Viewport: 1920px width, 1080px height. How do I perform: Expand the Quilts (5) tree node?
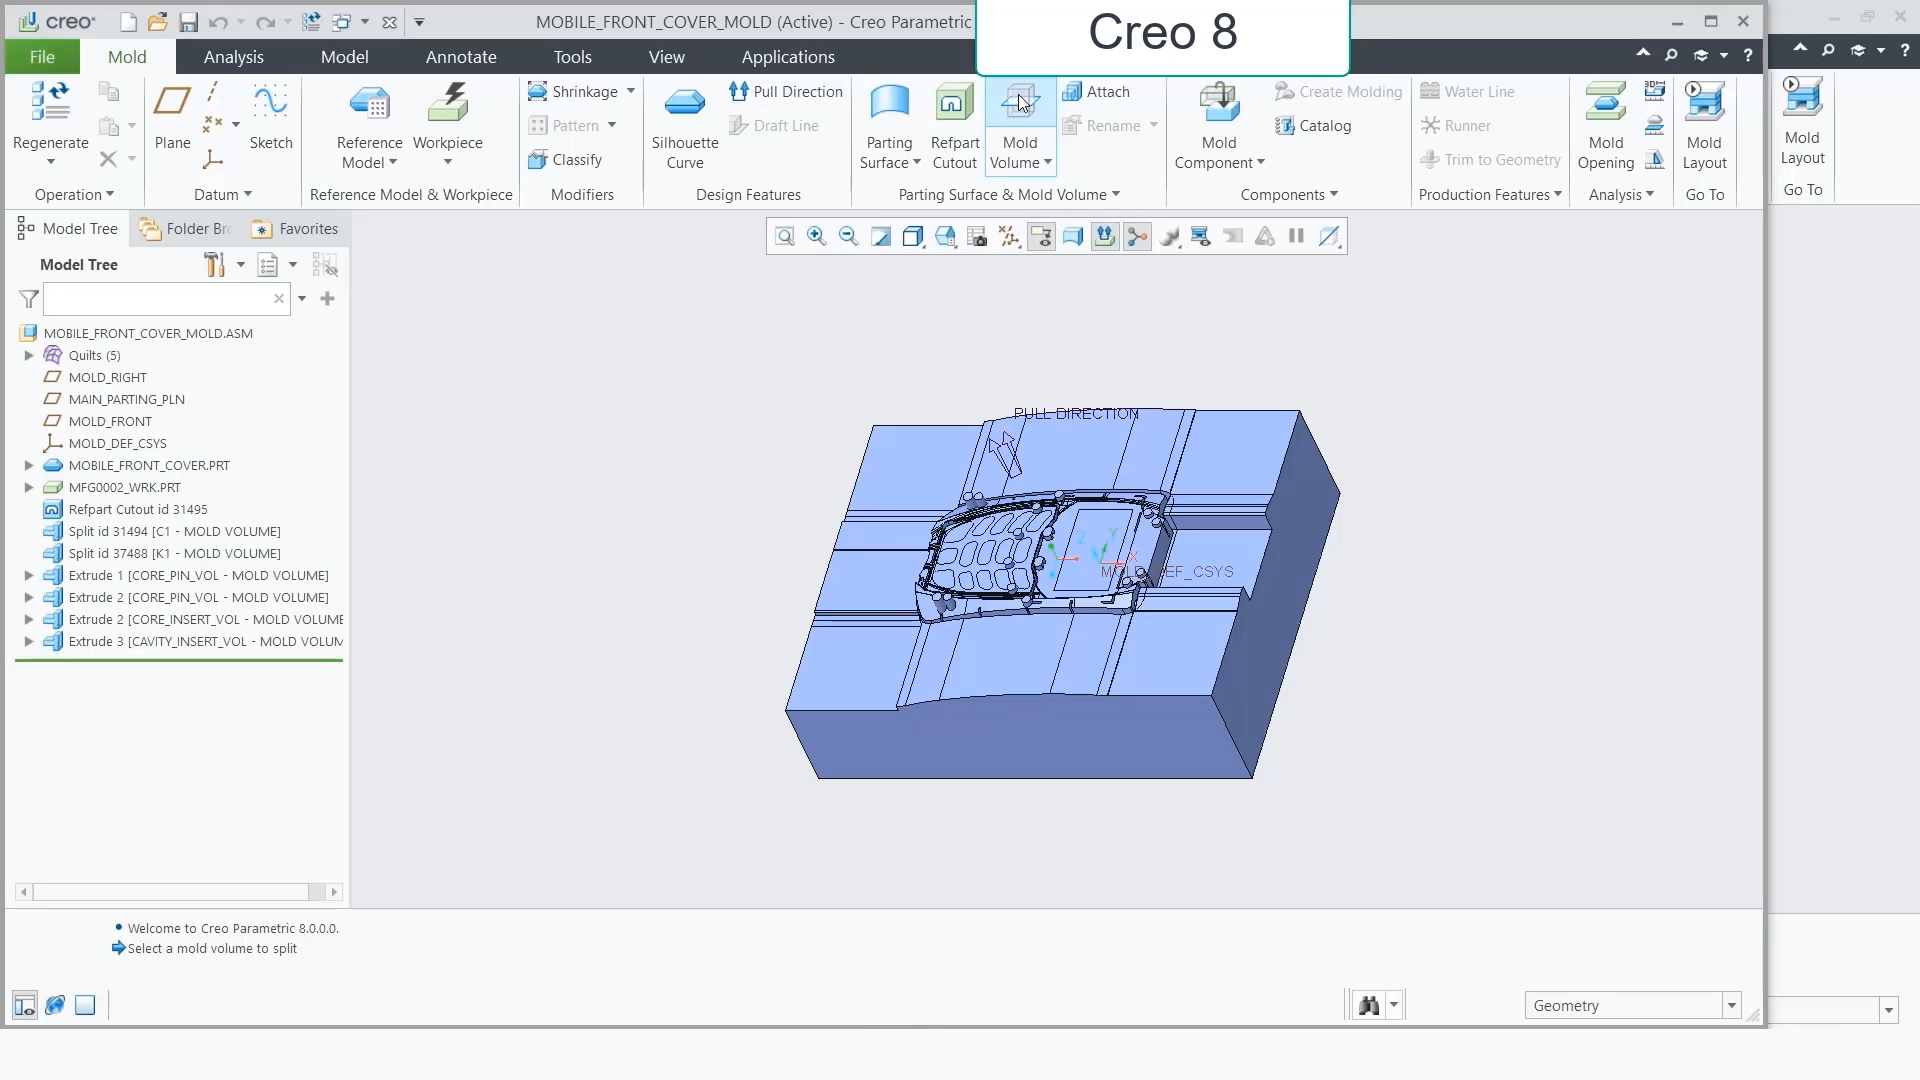point(29,355)
